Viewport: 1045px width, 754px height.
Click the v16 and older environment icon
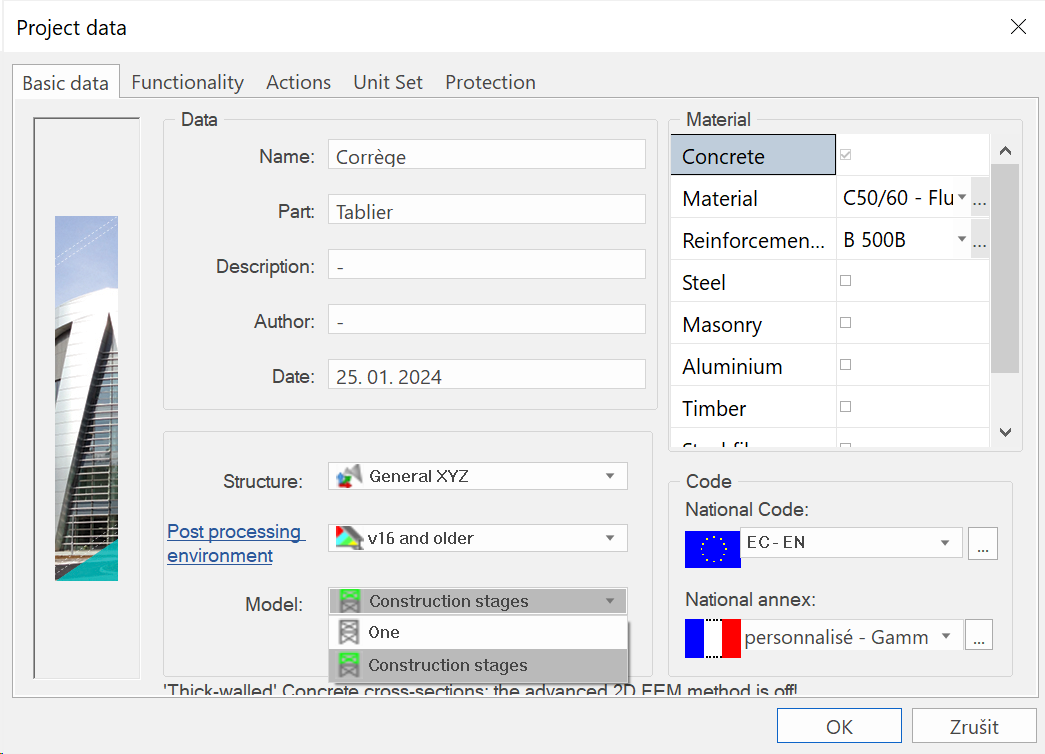tap(347, 538)
